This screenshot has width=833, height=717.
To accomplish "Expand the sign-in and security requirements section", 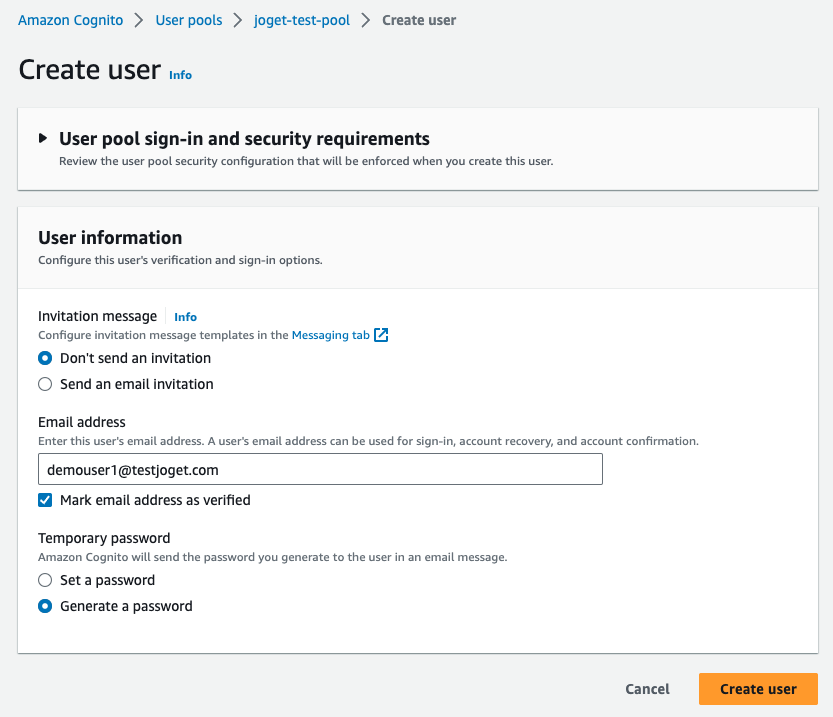I will [x=43, y=138].
